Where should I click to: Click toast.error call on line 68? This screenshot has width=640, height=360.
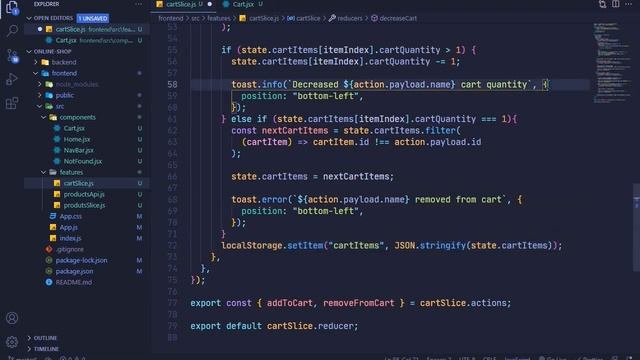(376, 199)
